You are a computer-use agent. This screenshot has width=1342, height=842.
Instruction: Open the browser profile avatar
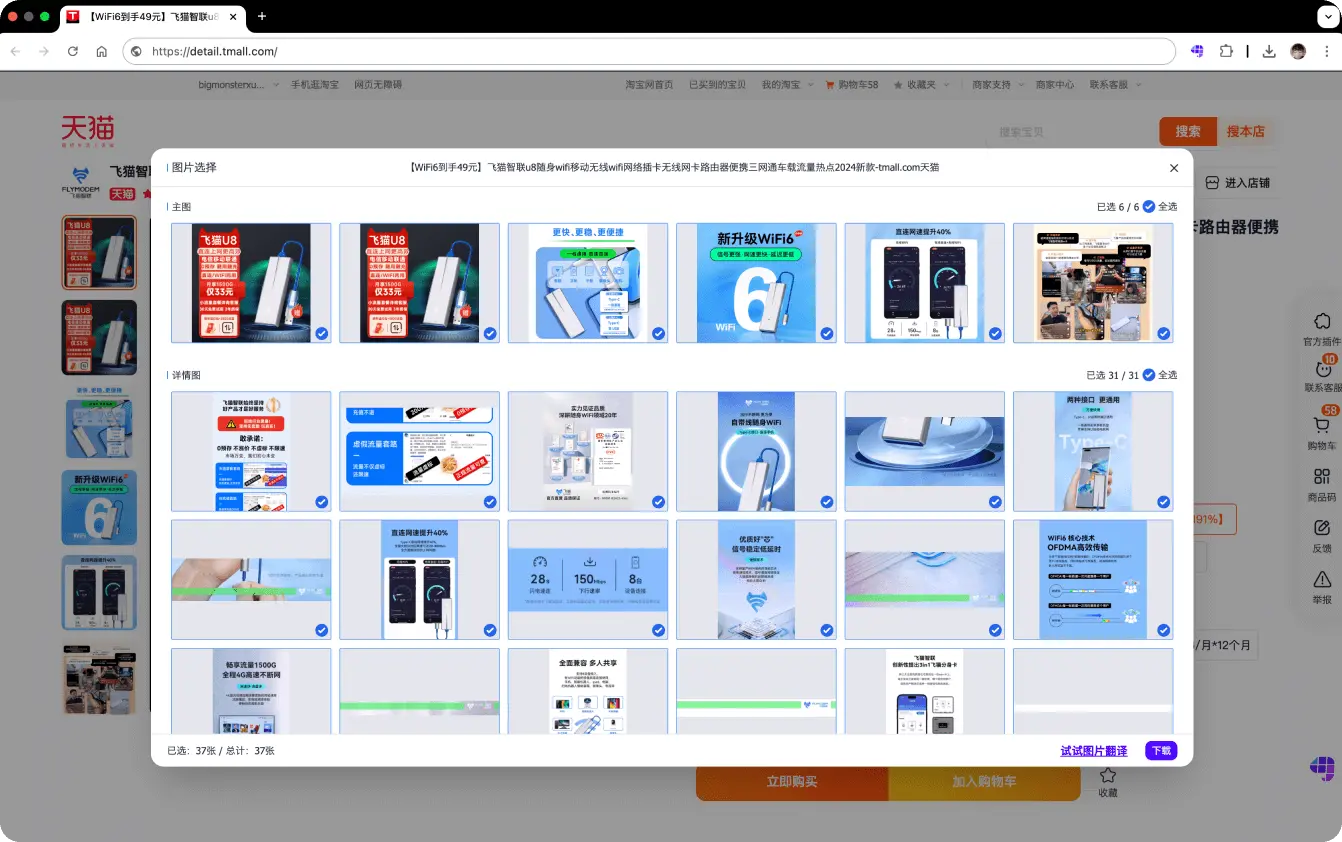[1298, 51]
